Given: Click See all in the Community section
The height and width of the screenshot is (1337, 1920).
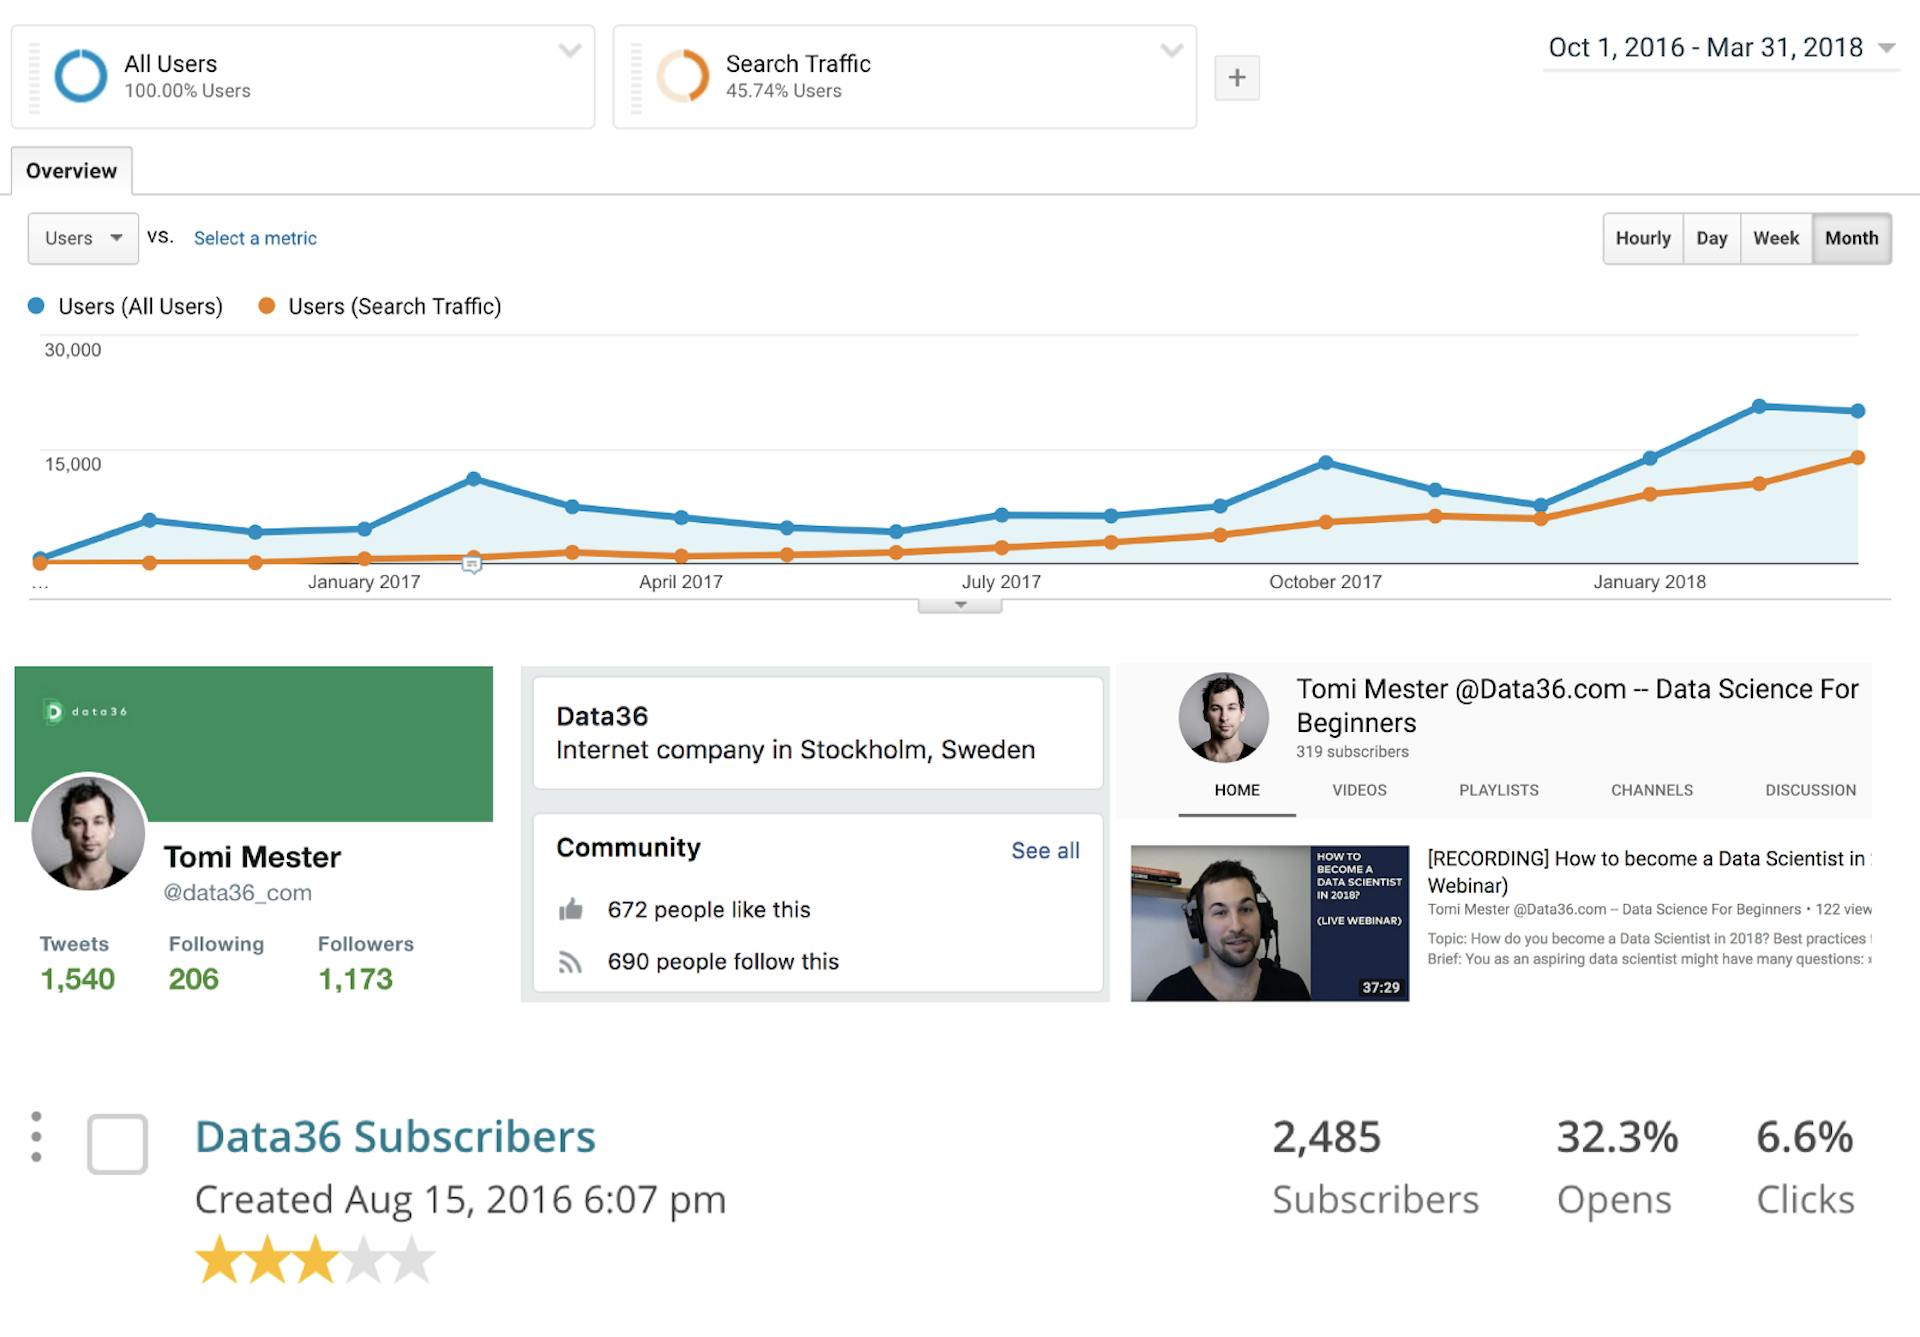Looking at the screenshot, I should coord(1044,849).
